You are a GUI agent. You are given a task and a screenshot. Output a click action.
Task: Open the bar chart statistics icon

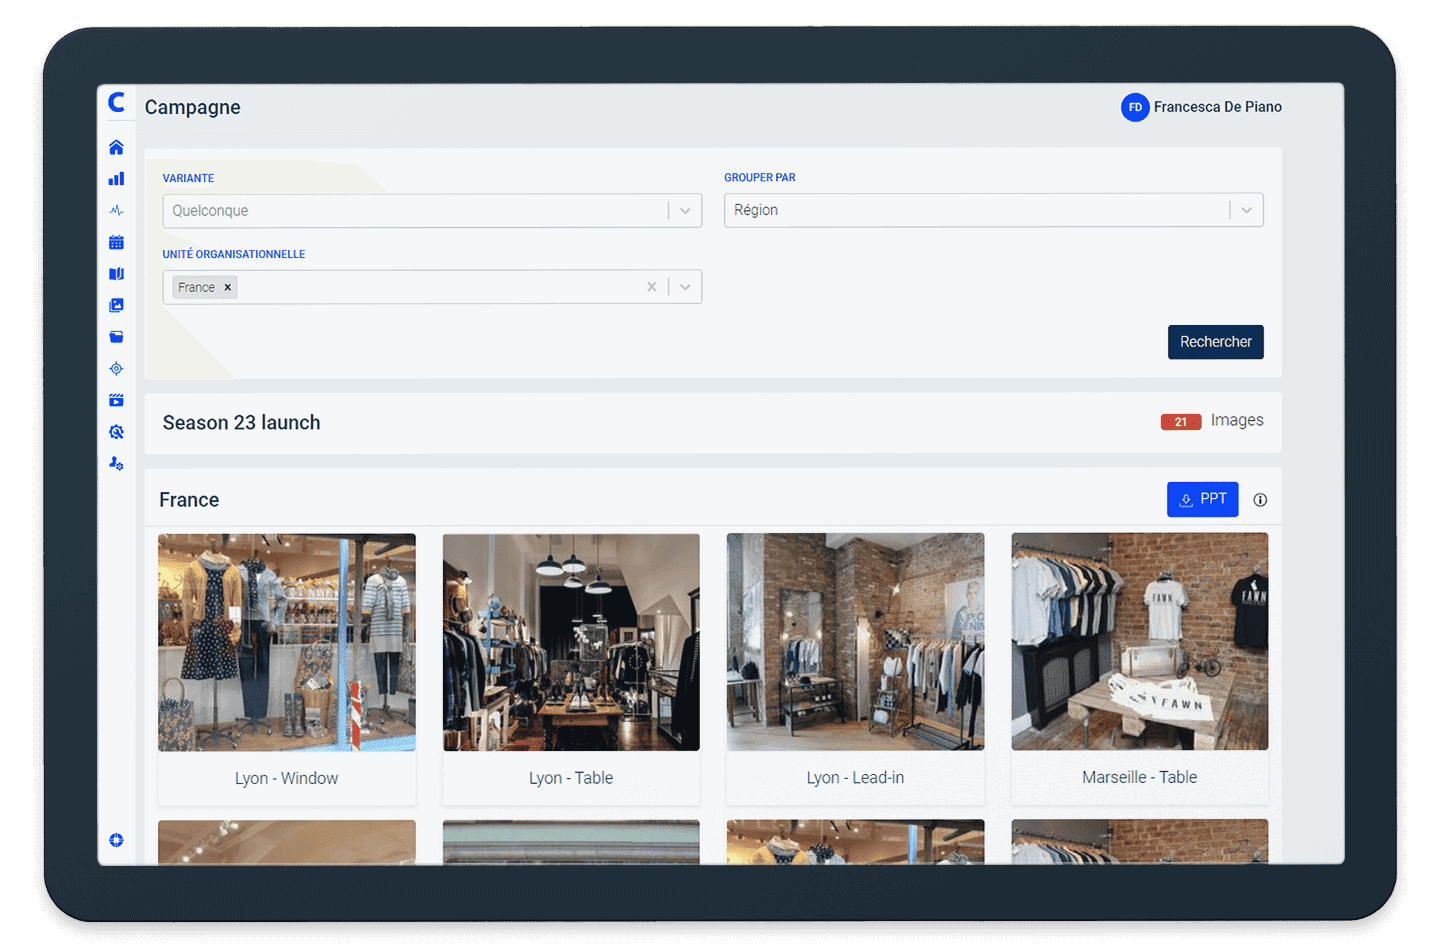tap(116, 179)
